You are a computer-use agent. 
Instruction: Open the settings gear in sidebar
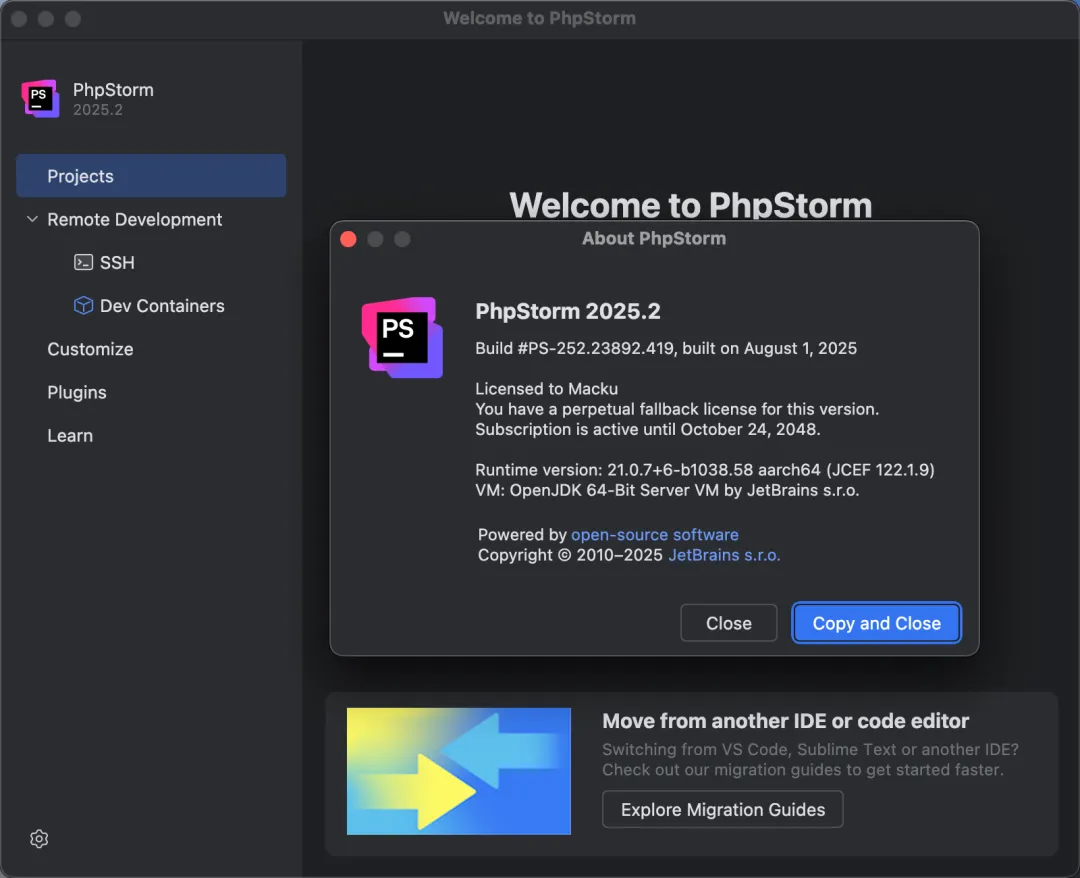click(x=39, y=838)
